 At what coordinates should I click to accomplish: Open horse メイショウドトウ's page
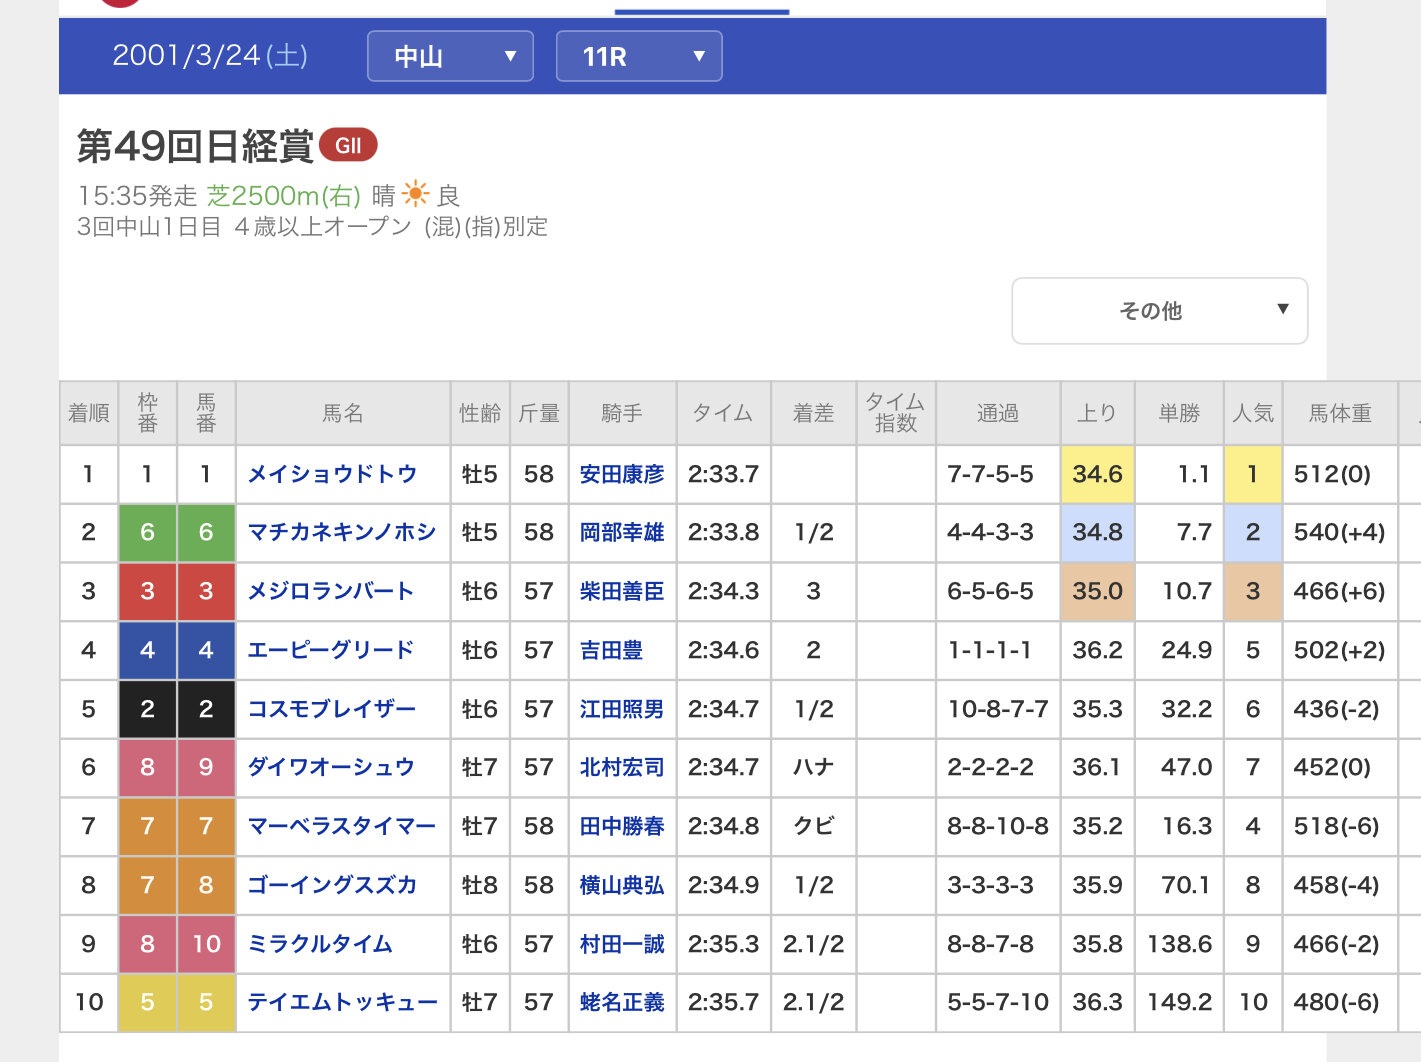[332, 474]
